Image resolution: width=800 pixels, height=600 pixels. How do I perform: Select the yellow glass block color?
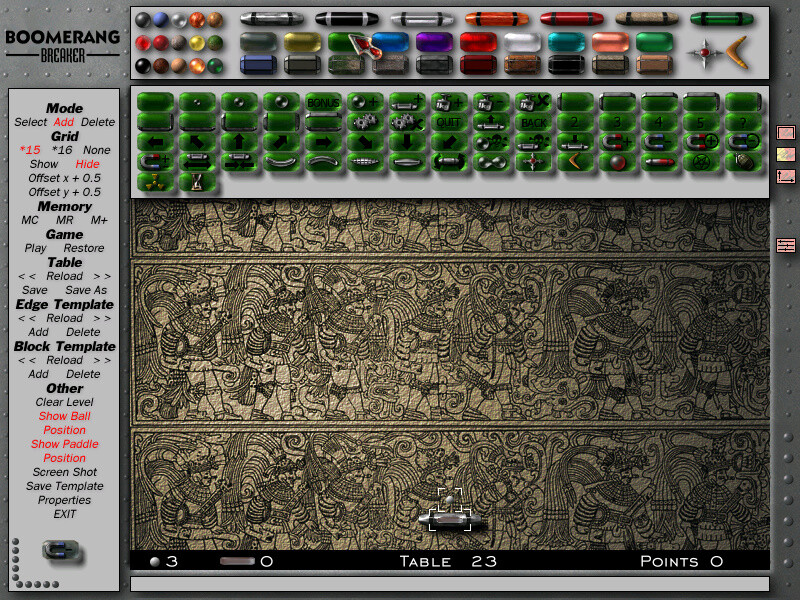click(x=303, y=42)
